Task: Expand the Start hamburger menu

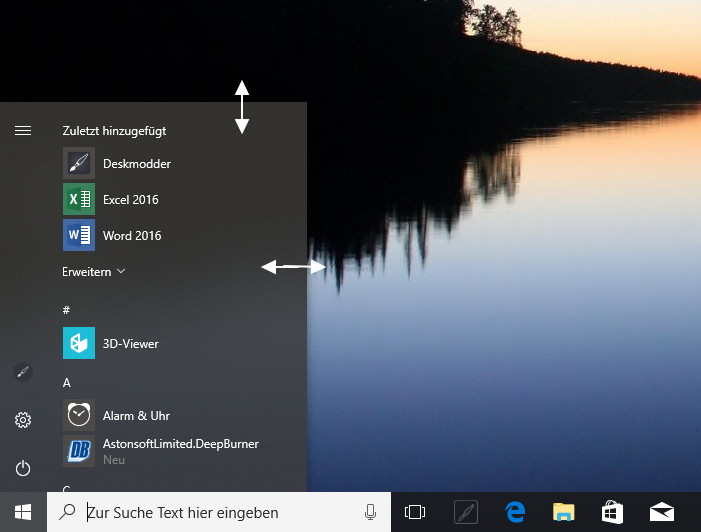Action: coord(23,130)
